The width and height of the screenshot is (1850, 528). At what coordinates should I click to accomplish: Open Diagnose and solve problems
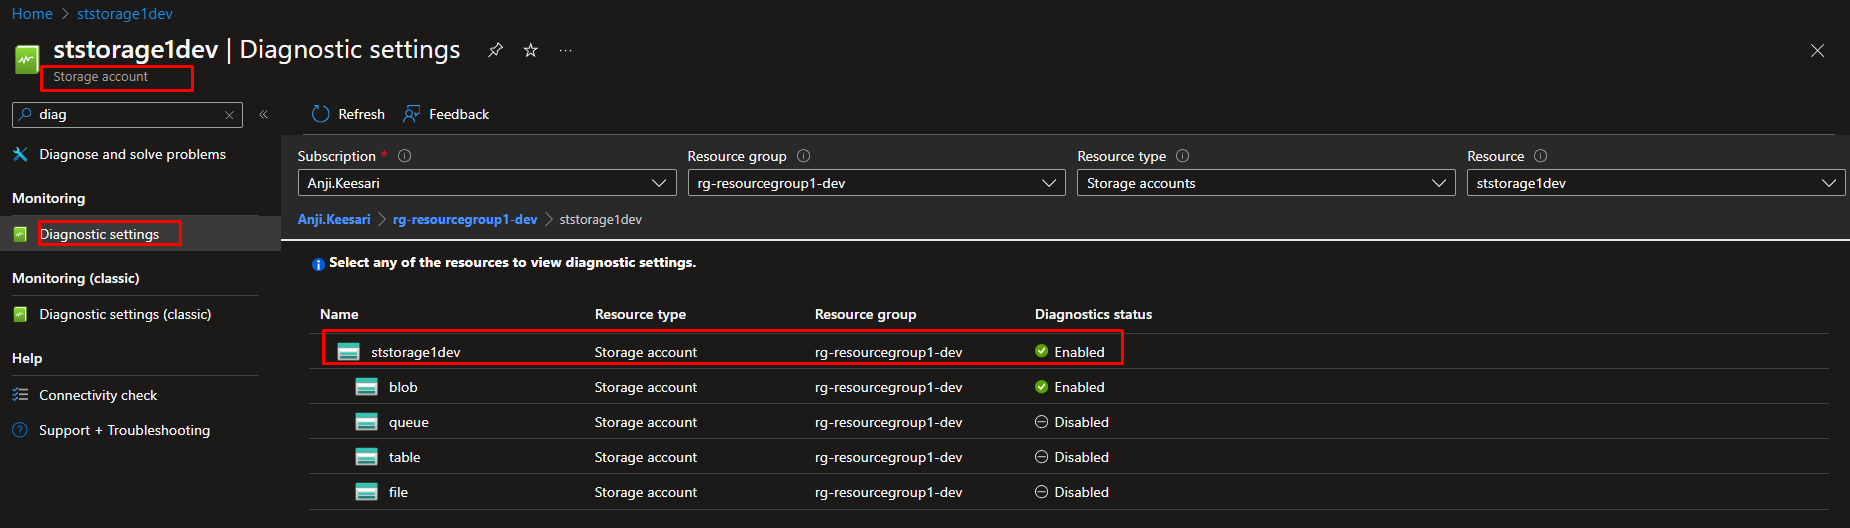(132, 154)
